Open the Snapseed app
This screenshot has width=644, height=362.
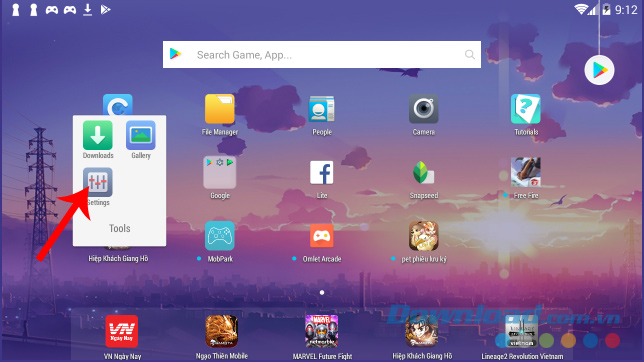tap(423, 173)
